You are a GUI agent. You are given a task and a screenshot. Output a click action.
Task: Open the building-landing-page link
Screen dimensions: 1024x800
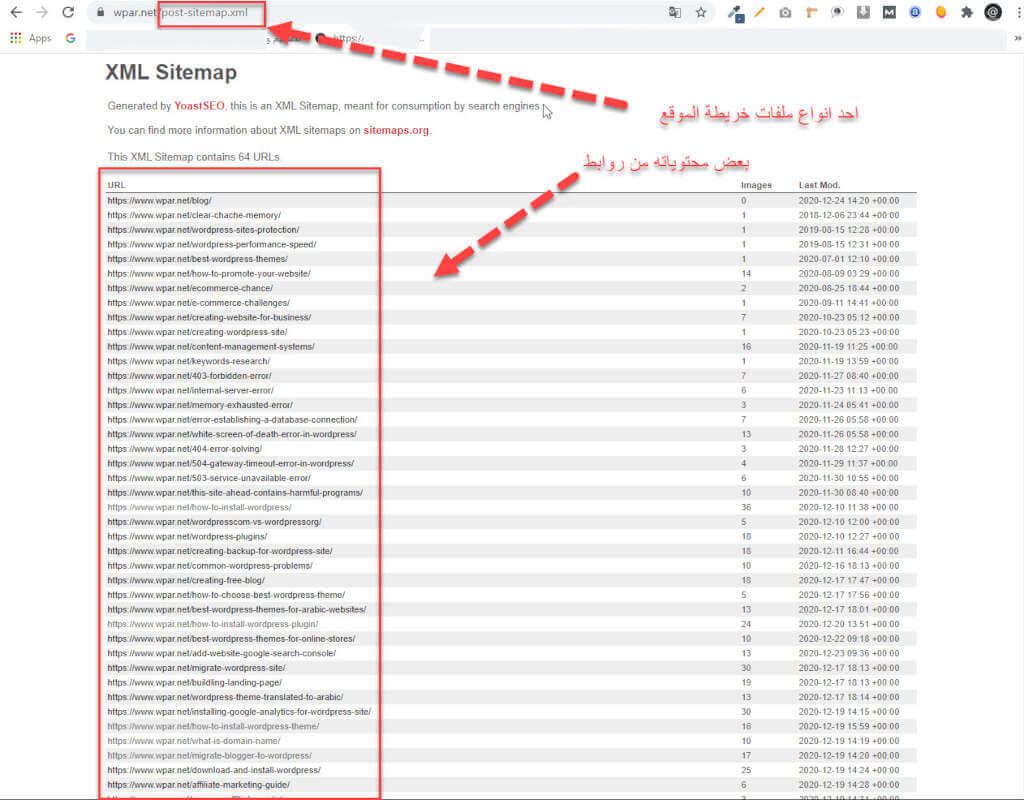(195, 682)
